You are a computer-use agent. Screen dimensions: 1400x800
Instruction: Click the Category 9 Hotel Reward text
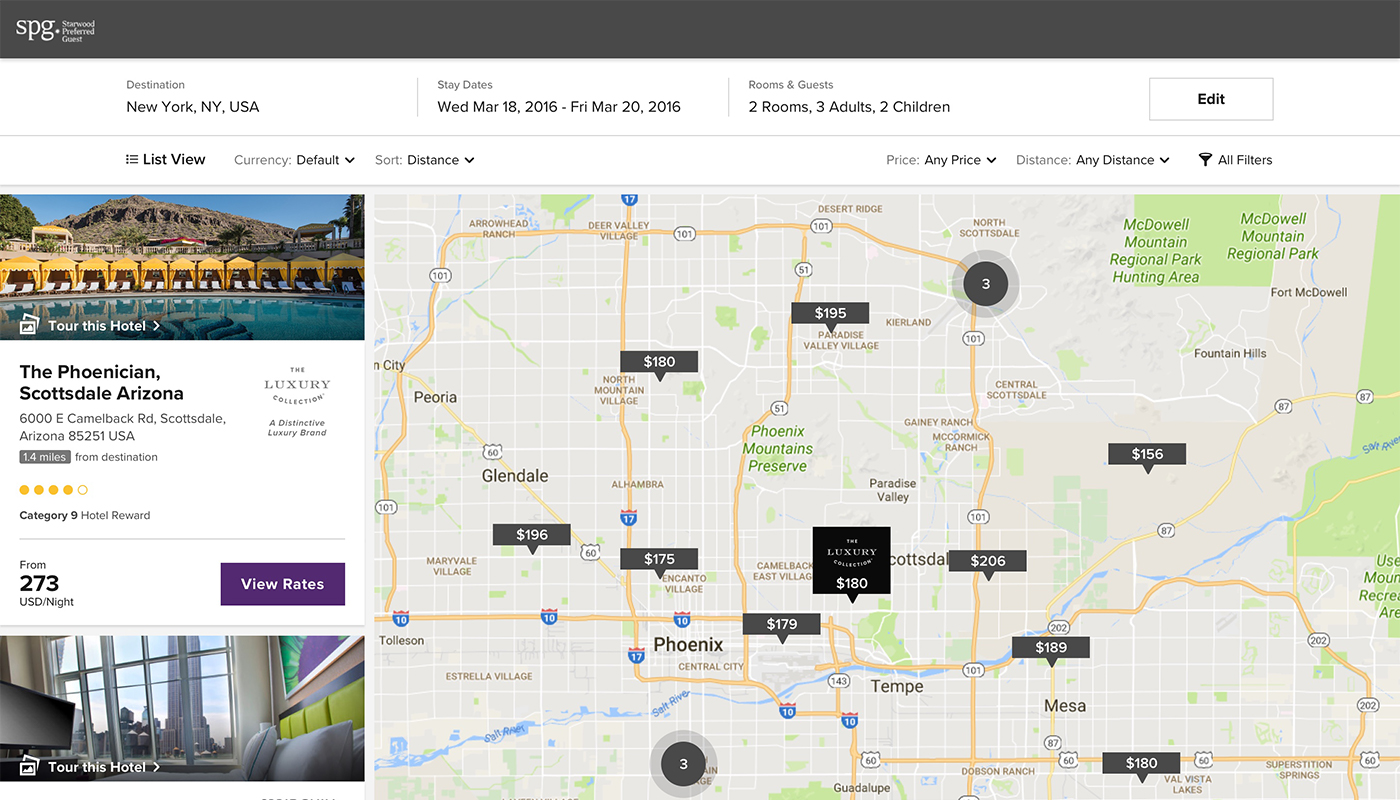tap(85, 516)
